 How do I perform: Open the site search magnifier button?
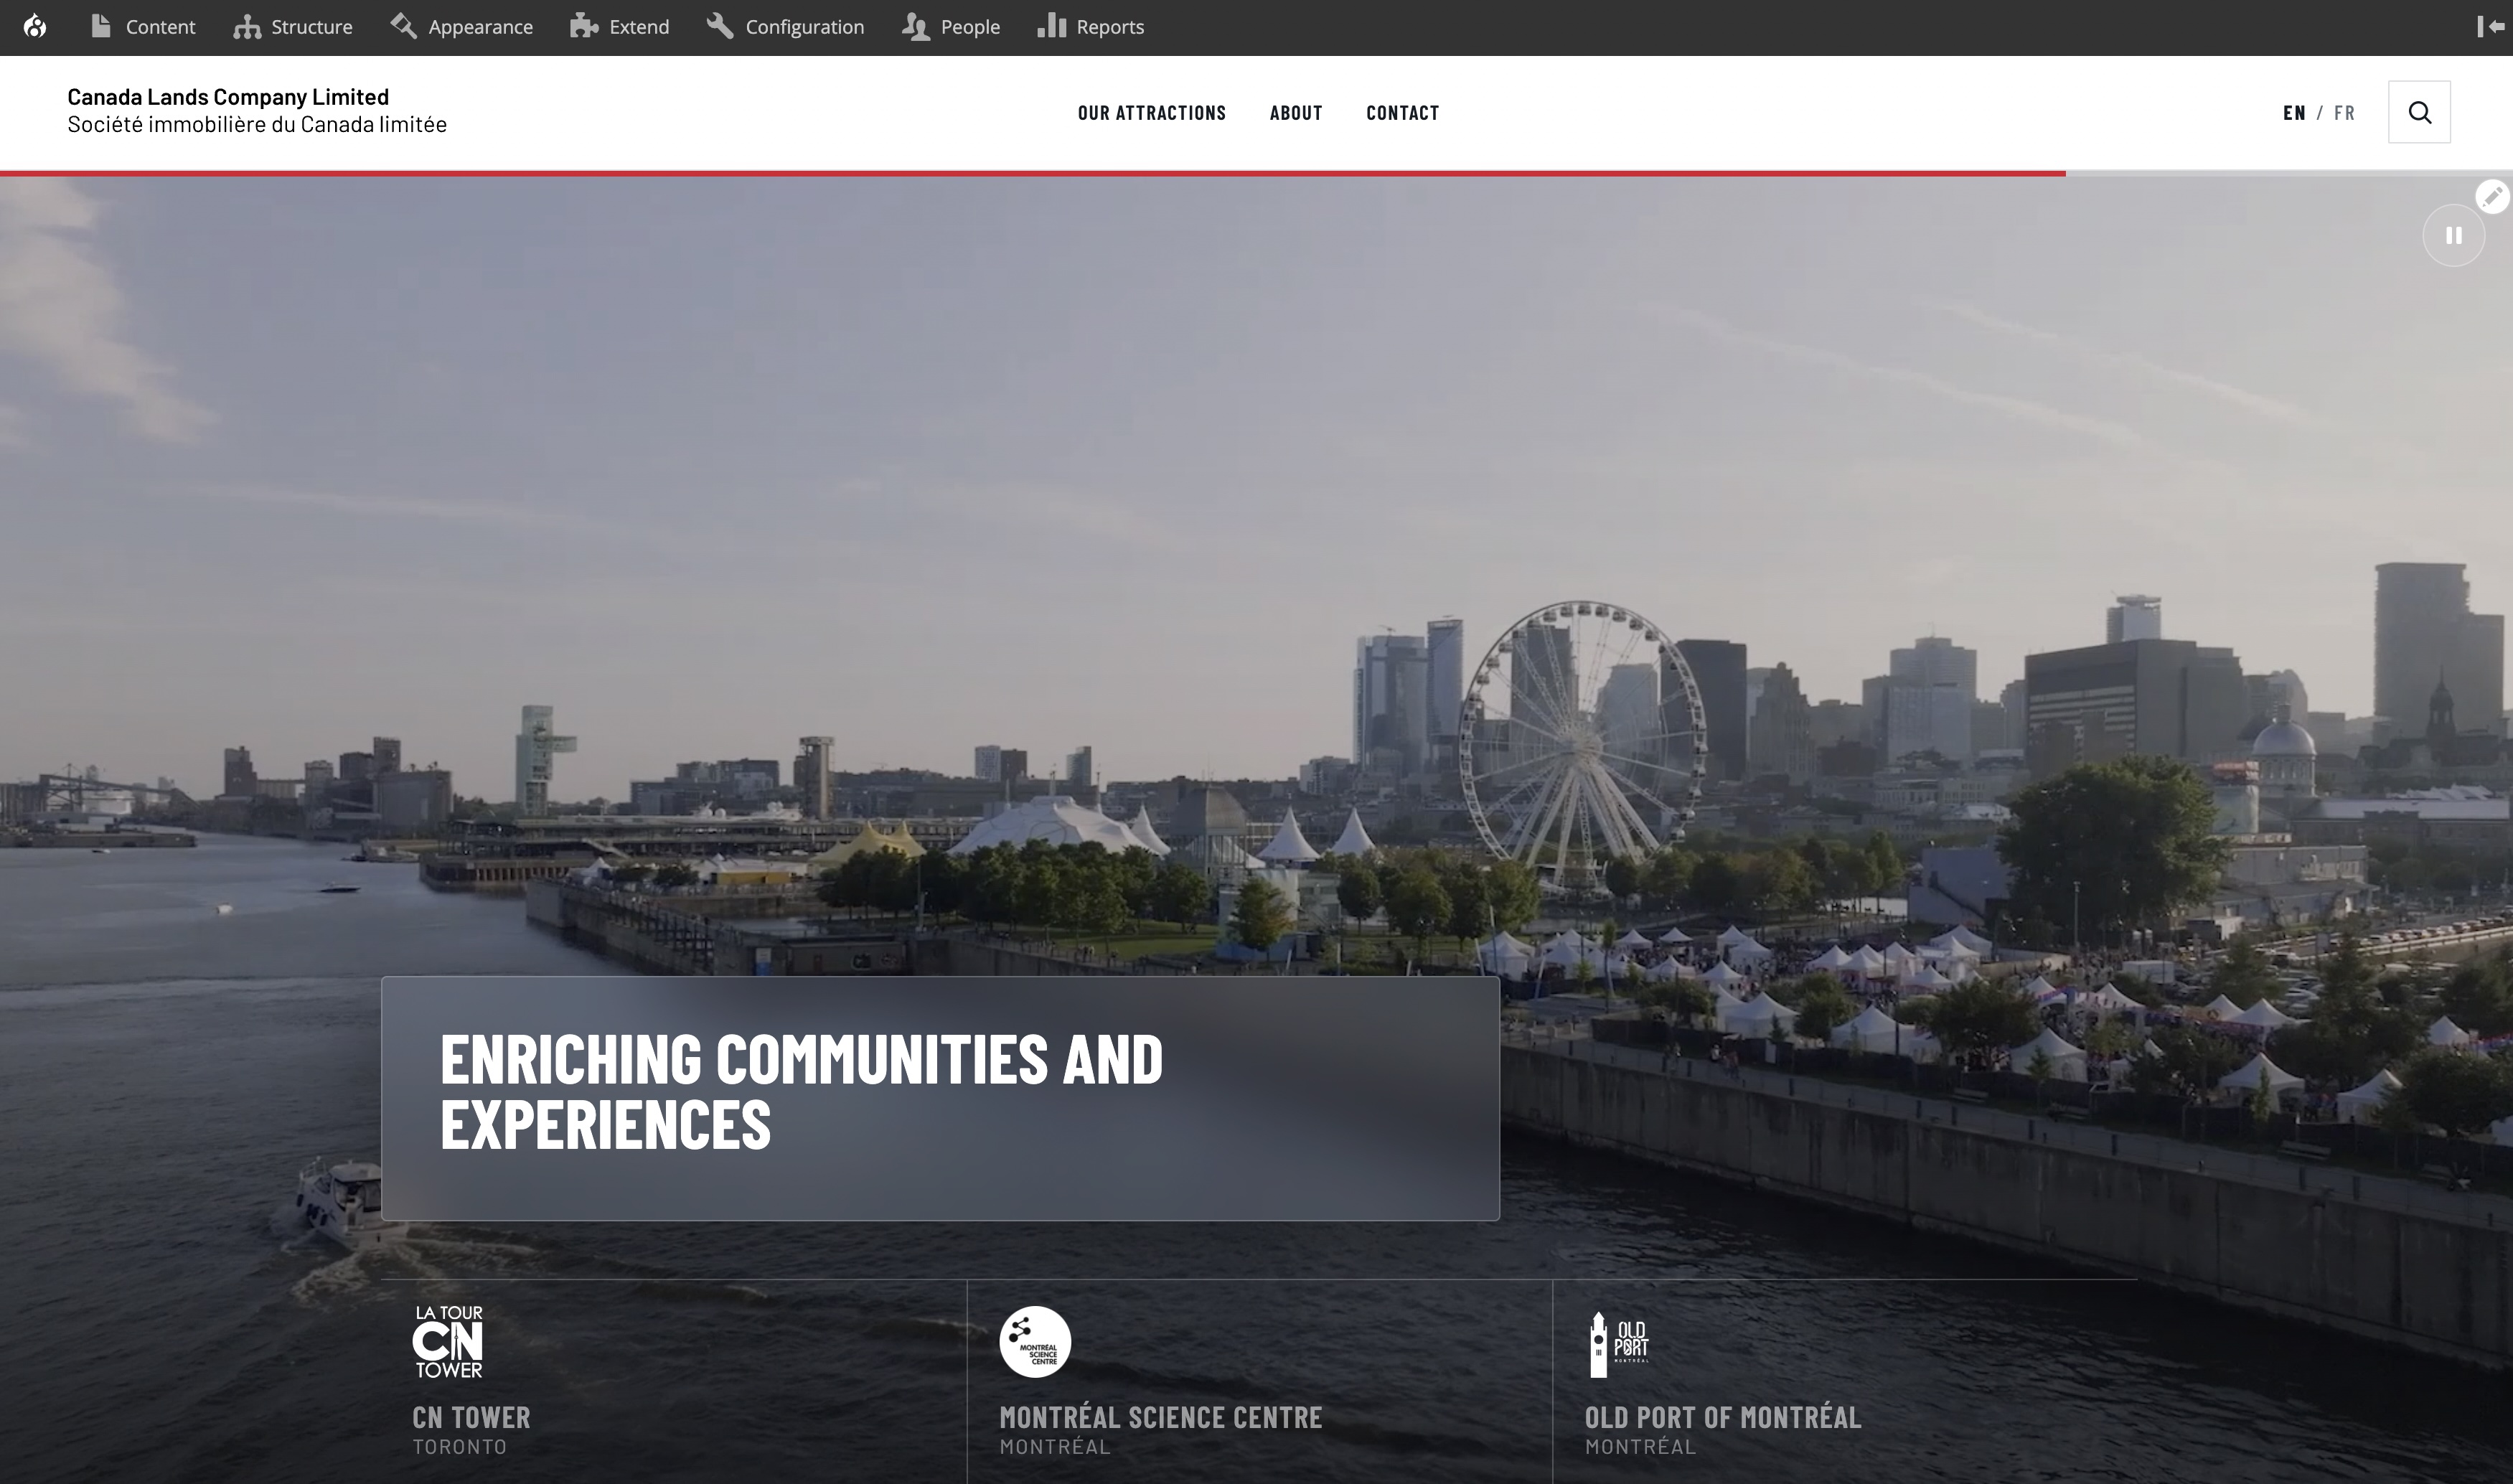pos(2419,112)
